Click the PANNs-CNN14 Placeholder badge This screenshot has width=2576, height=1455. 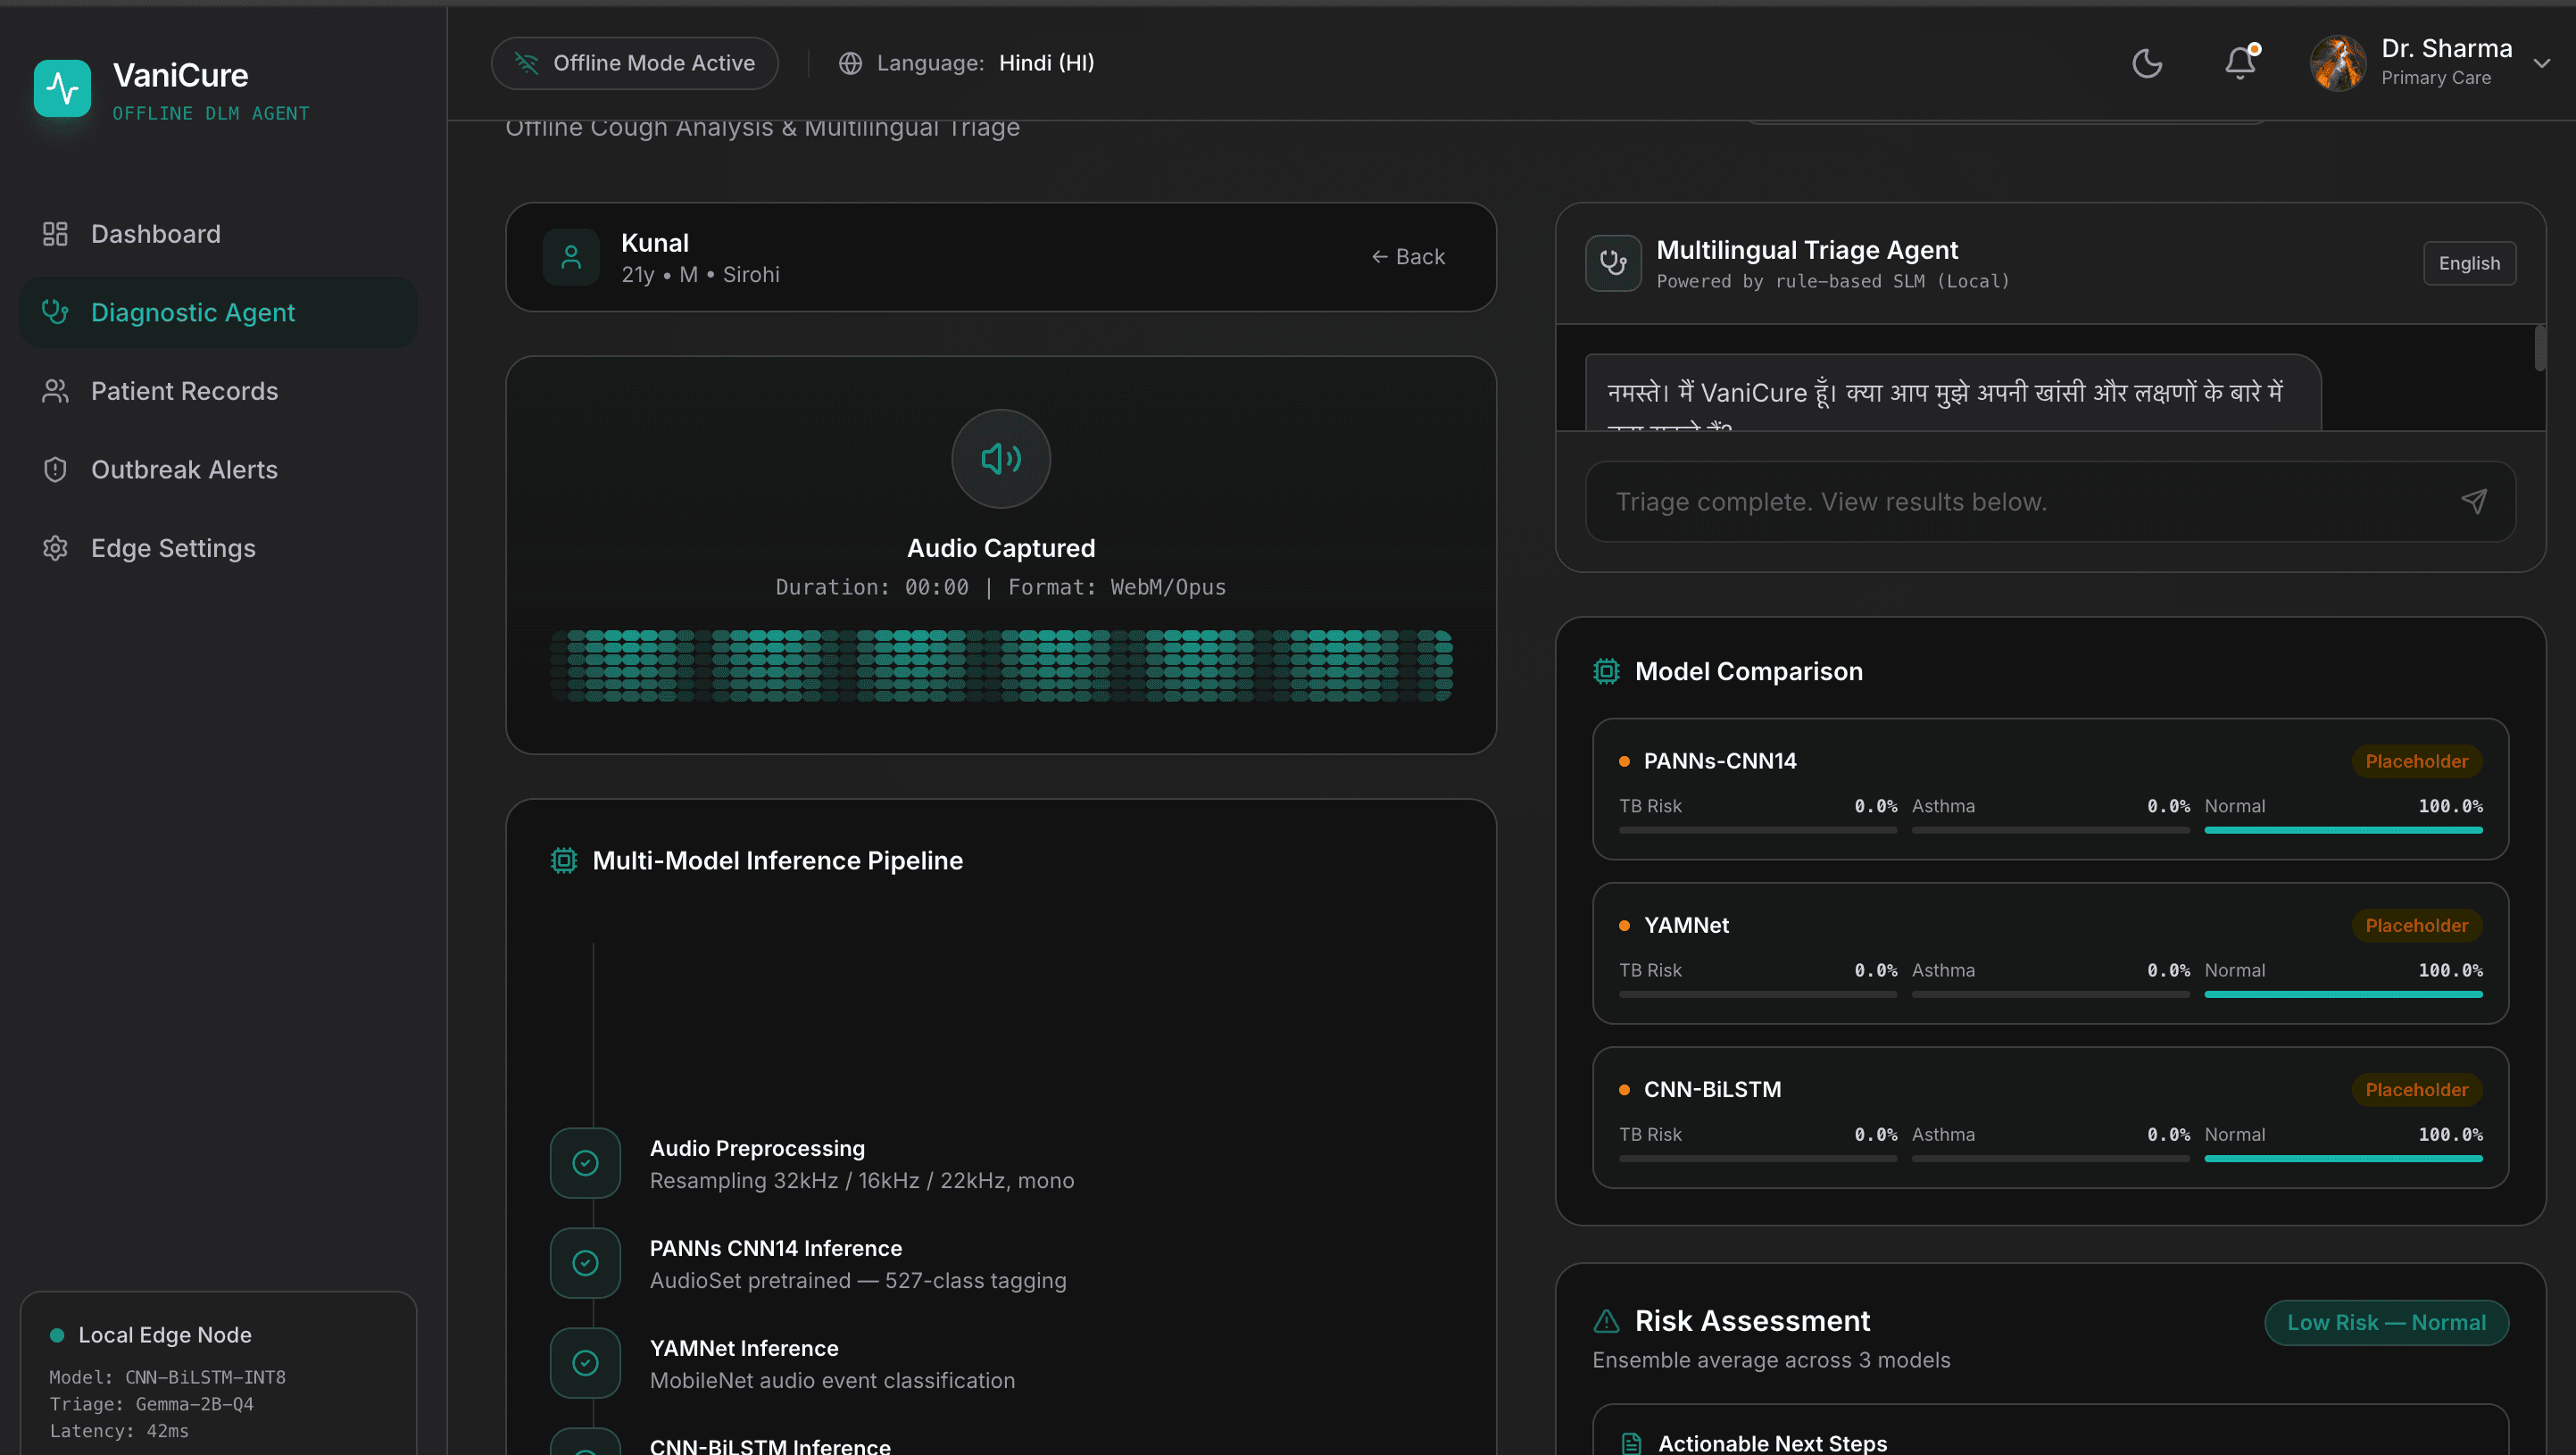pos(2416,761)
